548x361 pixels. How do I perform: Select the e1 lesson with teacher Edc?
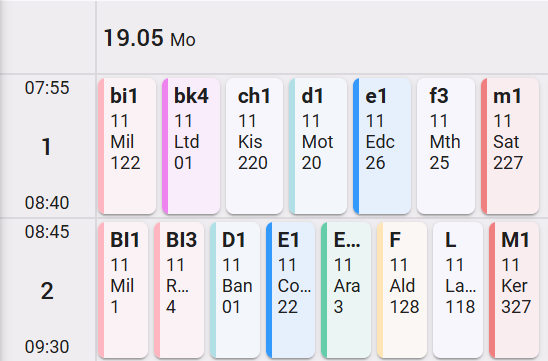[382, 146]
